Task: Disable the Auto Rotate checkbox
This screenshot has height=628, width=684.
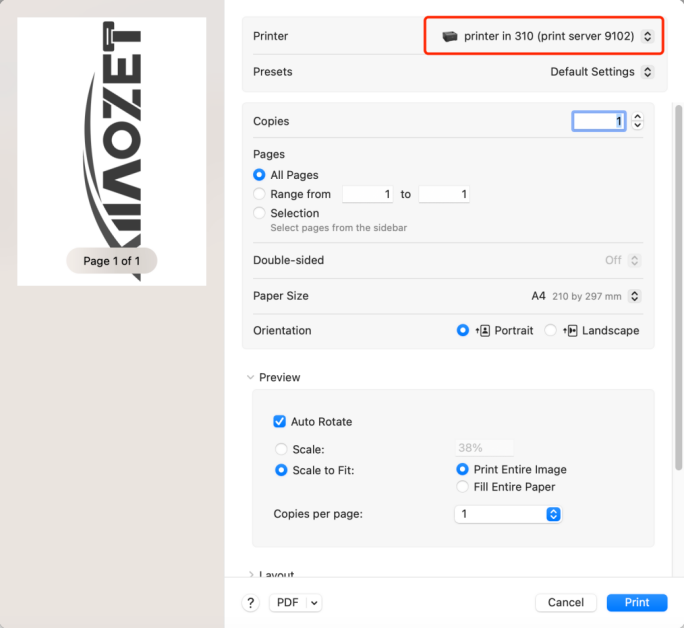Action: 280,422
